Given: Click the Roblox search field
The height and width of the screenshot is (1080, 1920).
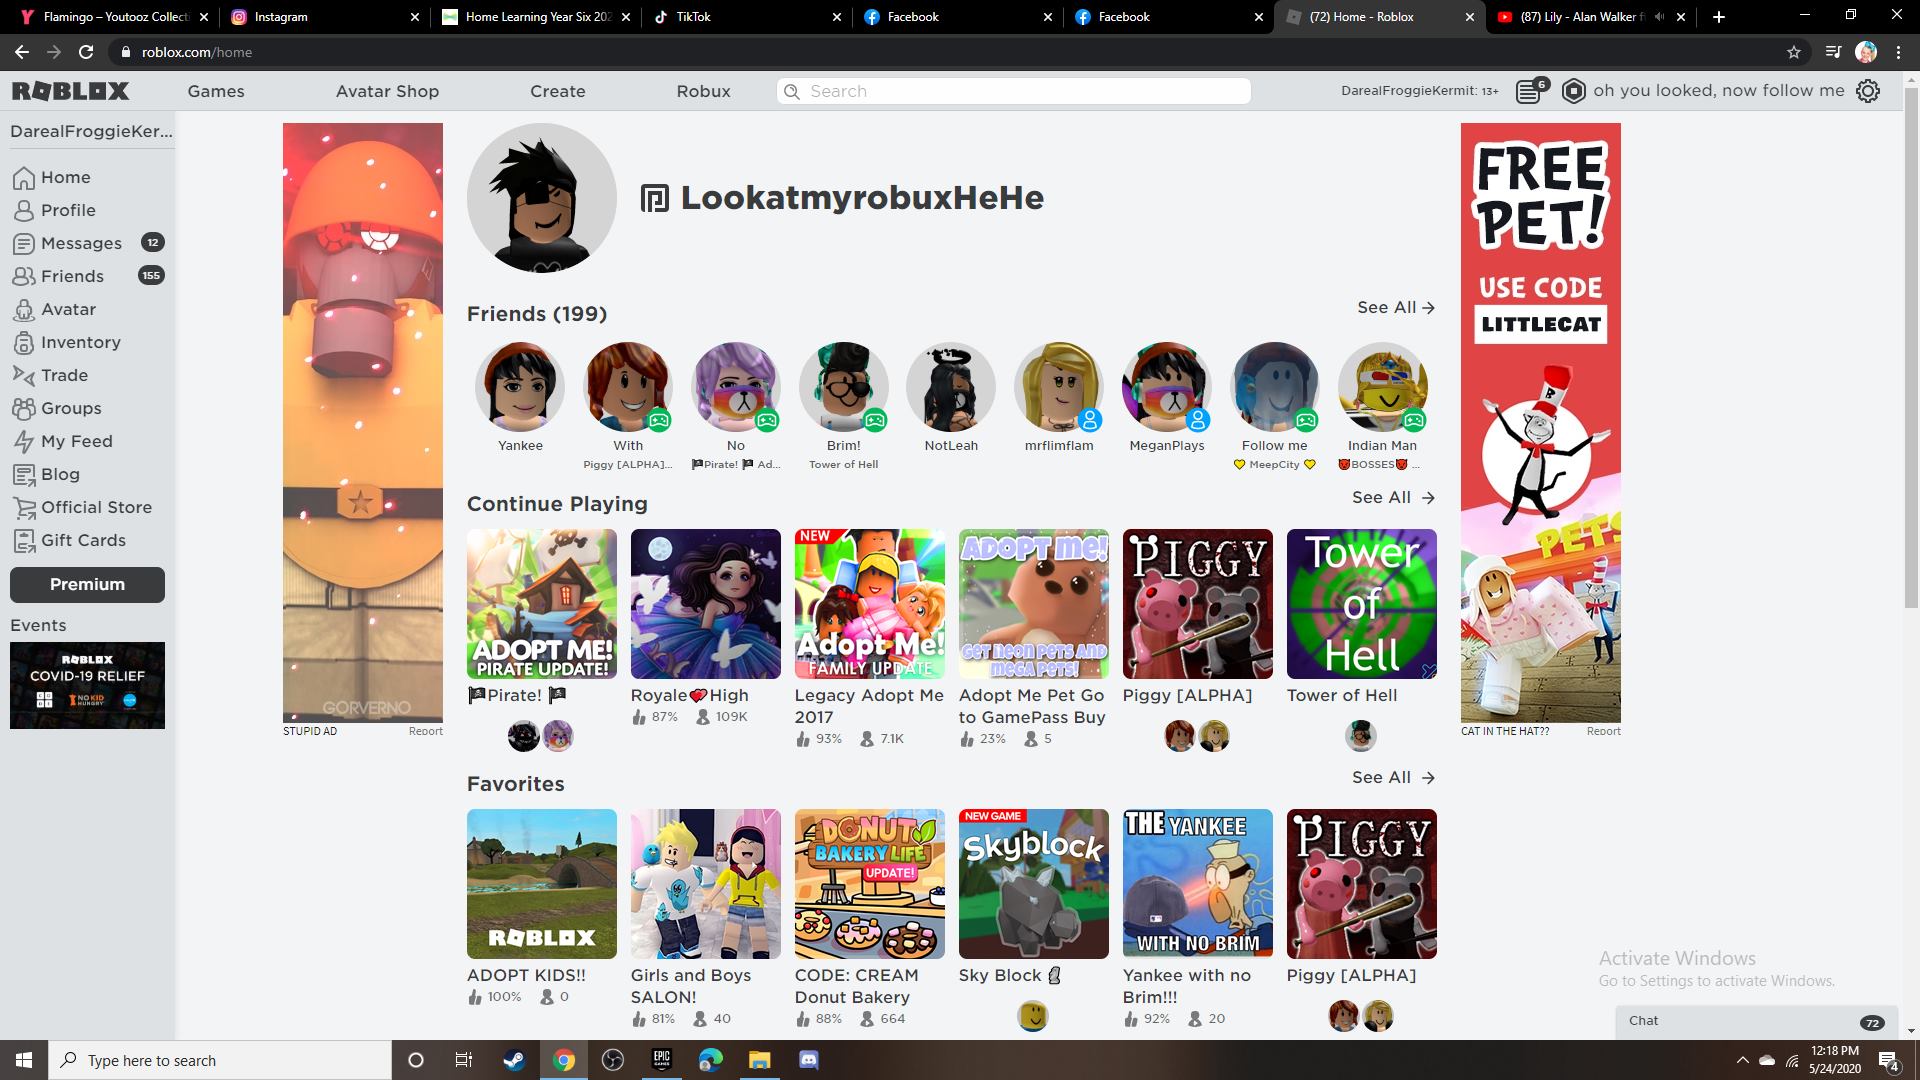Looking at the screenshot, I should [1014, 91].
